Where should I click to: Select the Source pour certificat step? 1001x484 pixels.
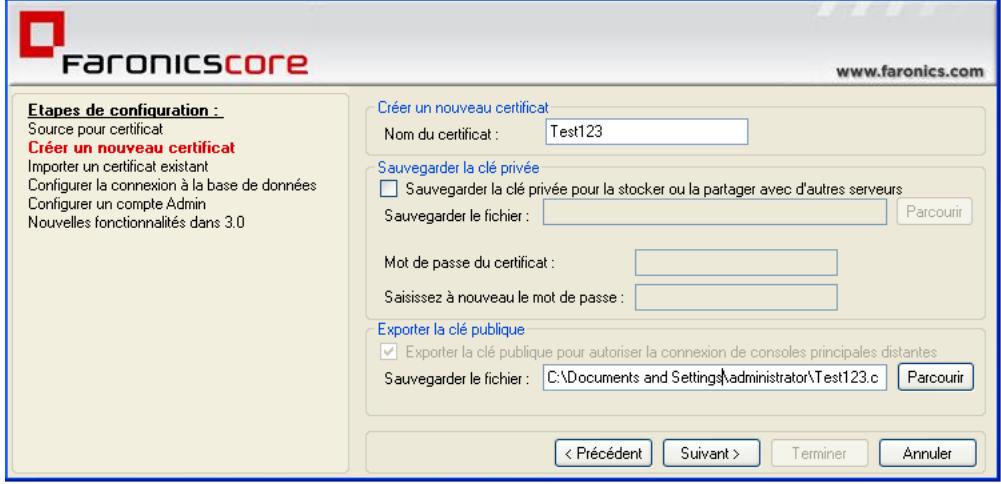click(96, 129)
